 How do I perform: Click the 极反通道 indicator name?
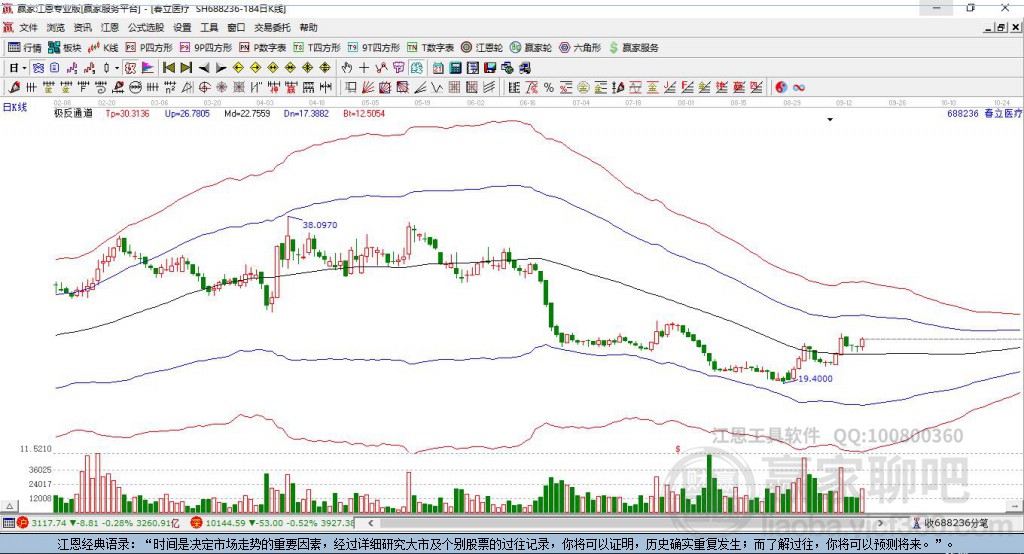[x=73, y=113]
